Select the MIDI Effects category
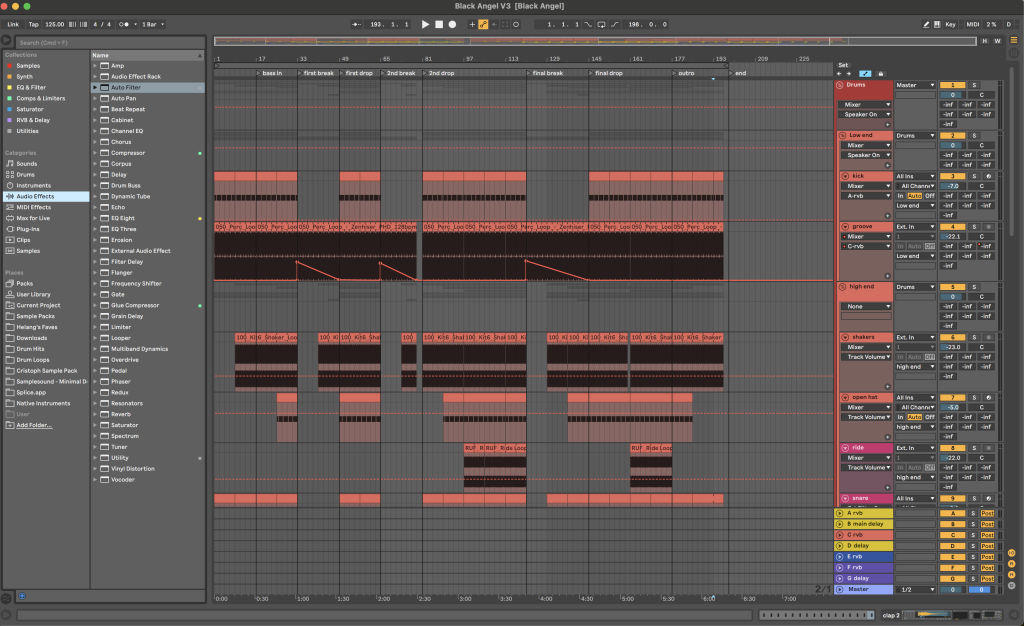Screen dimensions: 1024x626 coord(34,207)
